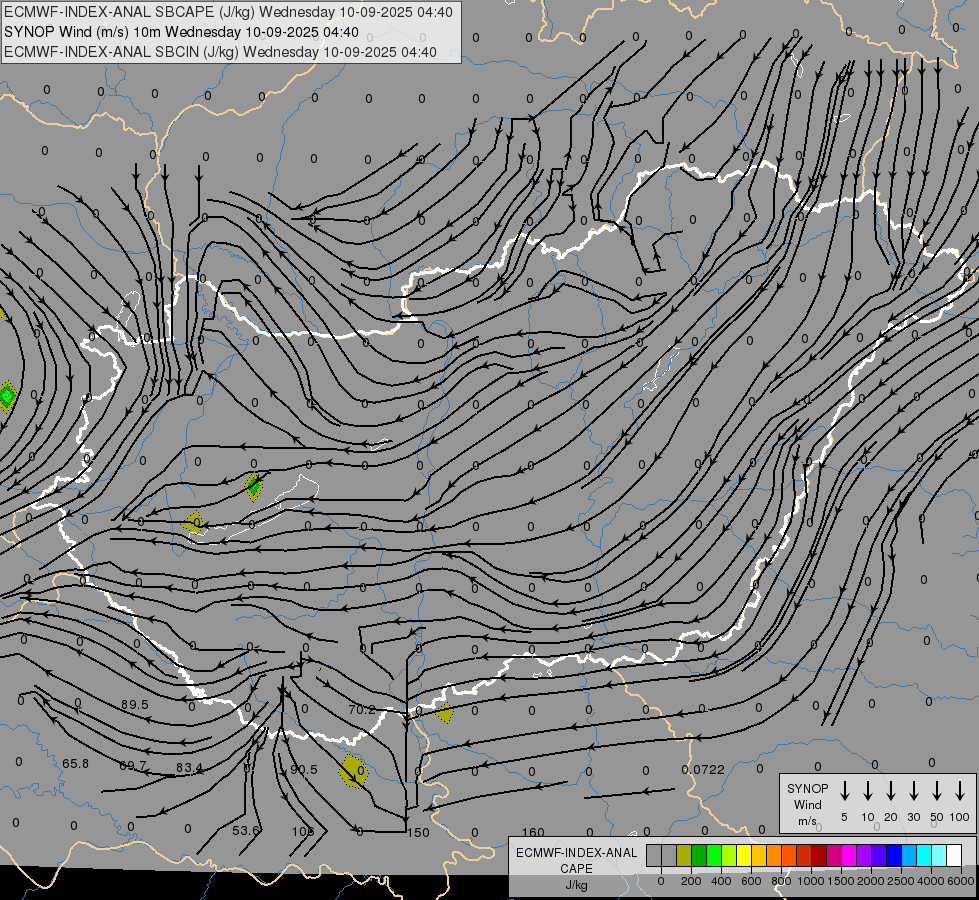Screen dimensions: 979x900
Task: Click the 105 value on the map
Action: tap(303, 831)
